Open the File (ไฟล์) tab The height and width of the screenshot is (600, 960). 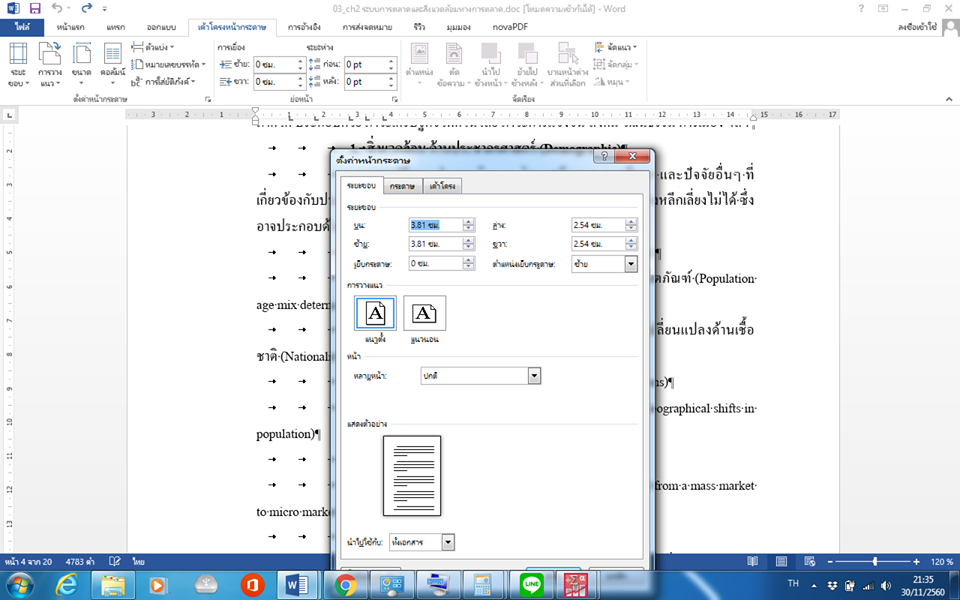coord(22,27)
